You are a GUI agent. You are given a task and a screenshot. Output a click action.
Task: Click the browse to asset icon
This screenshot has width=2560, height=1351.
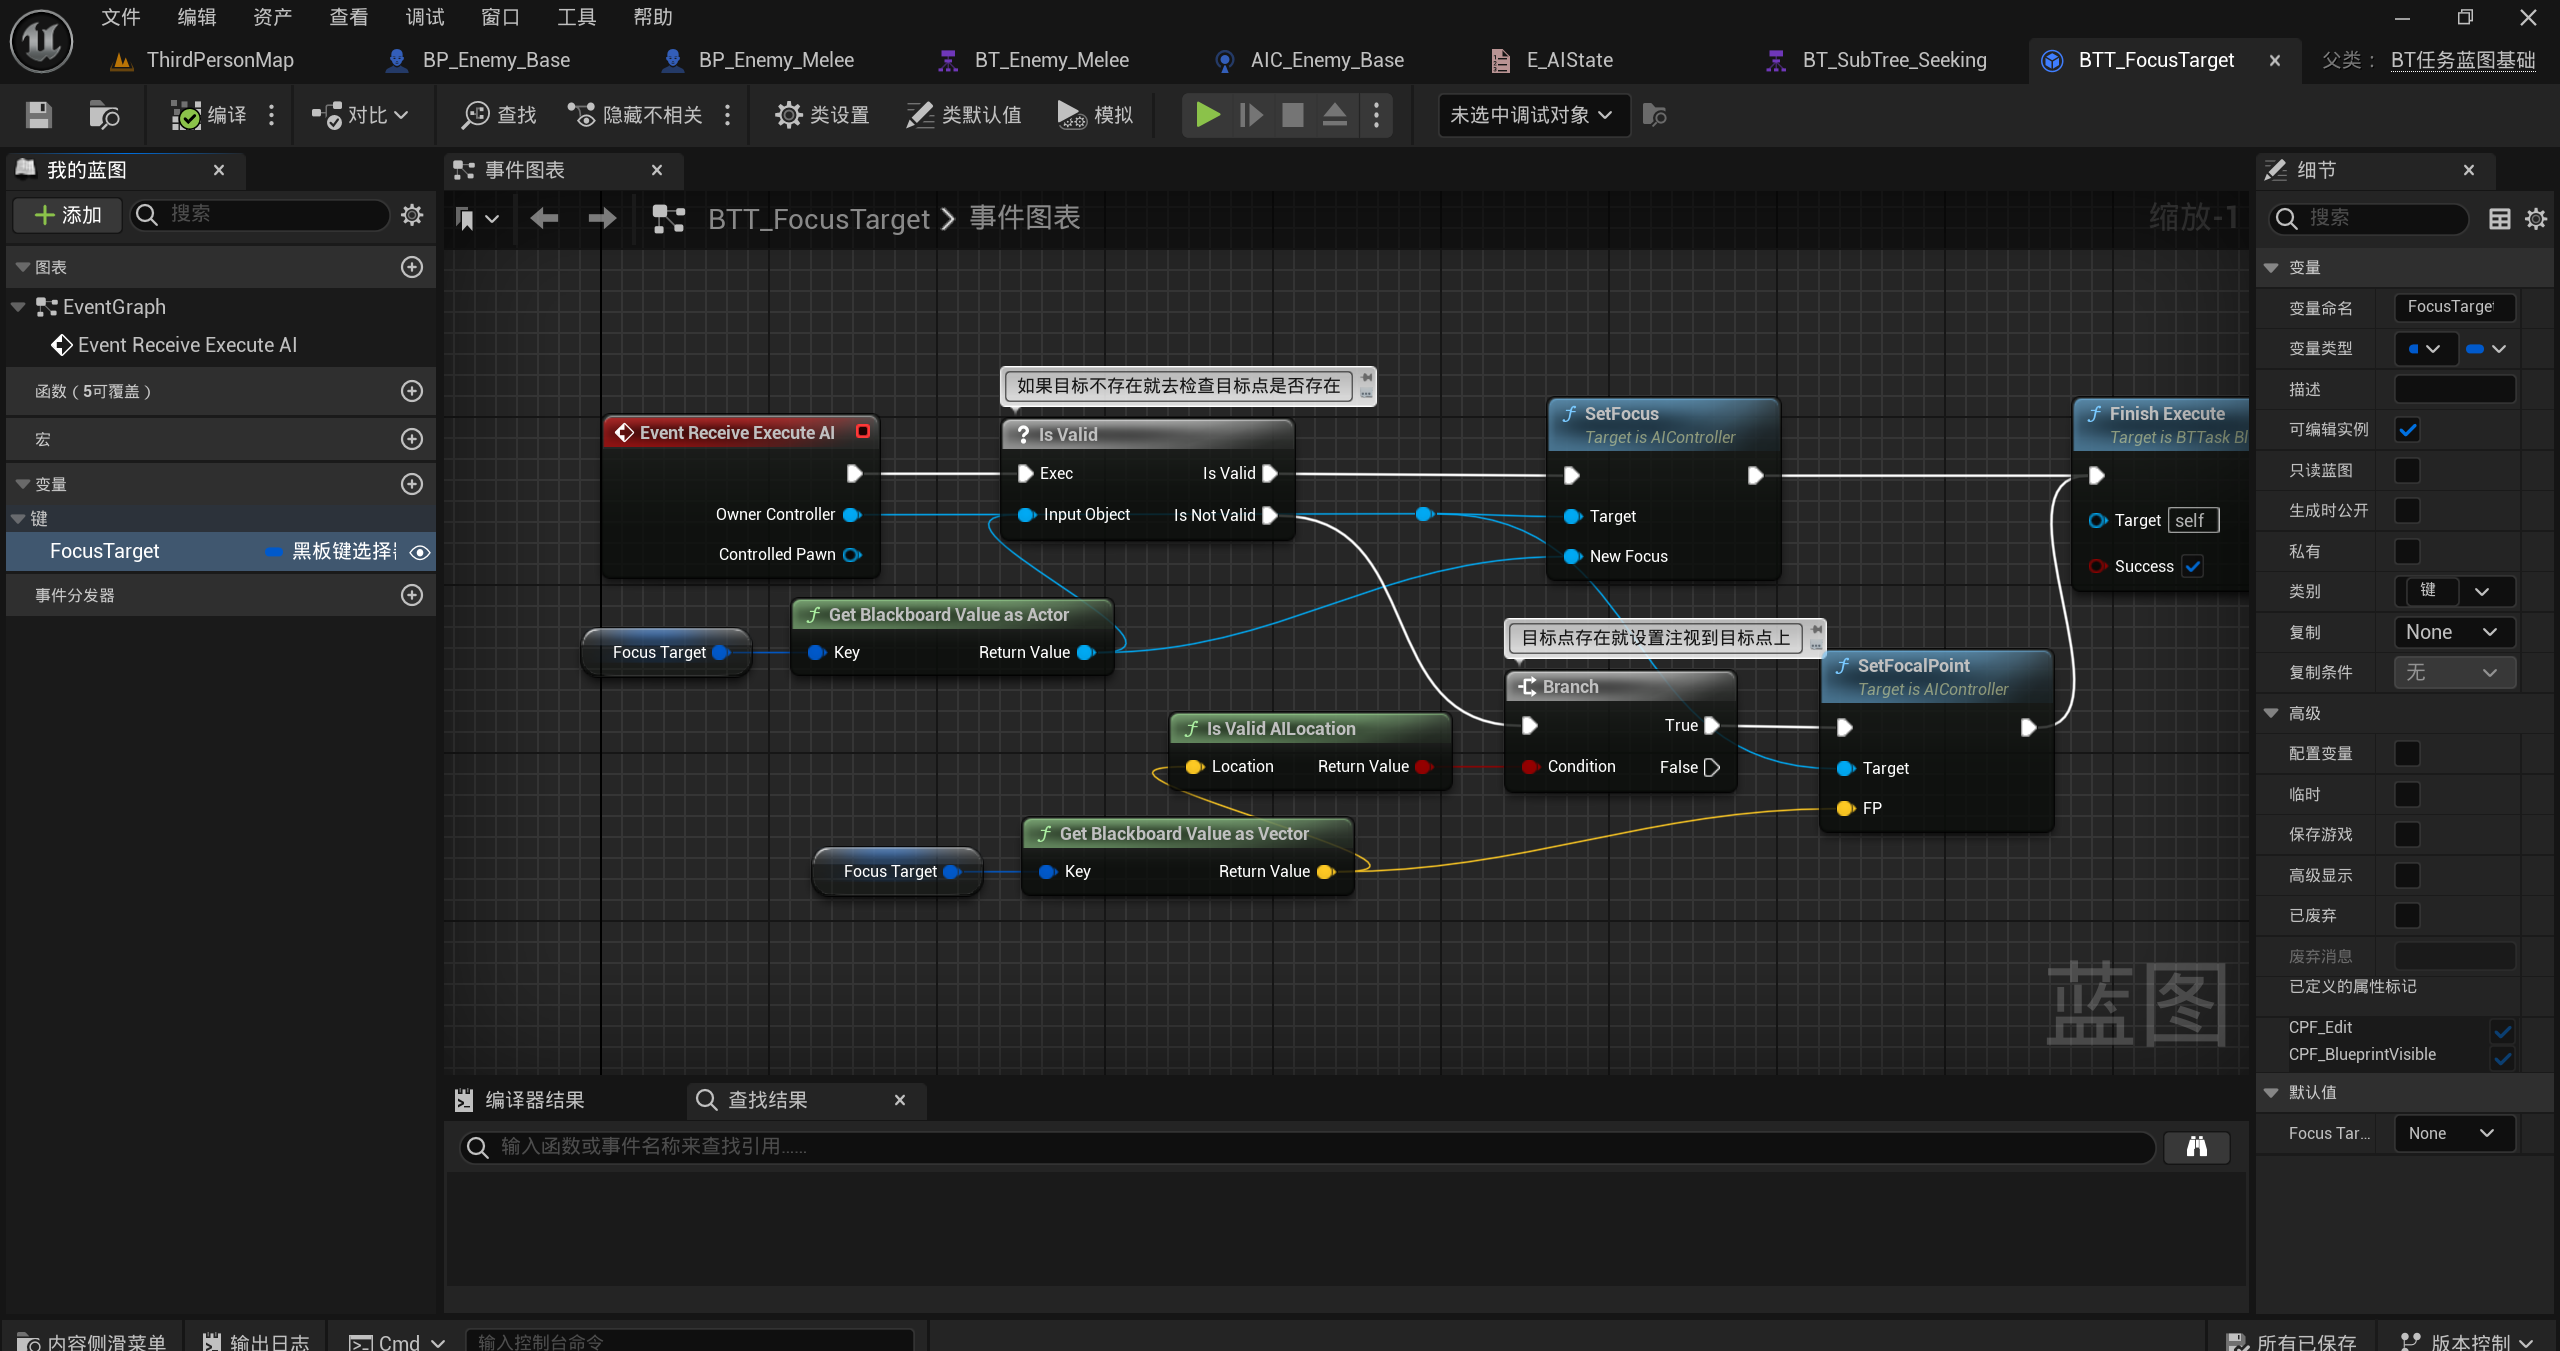pos(104,115)
